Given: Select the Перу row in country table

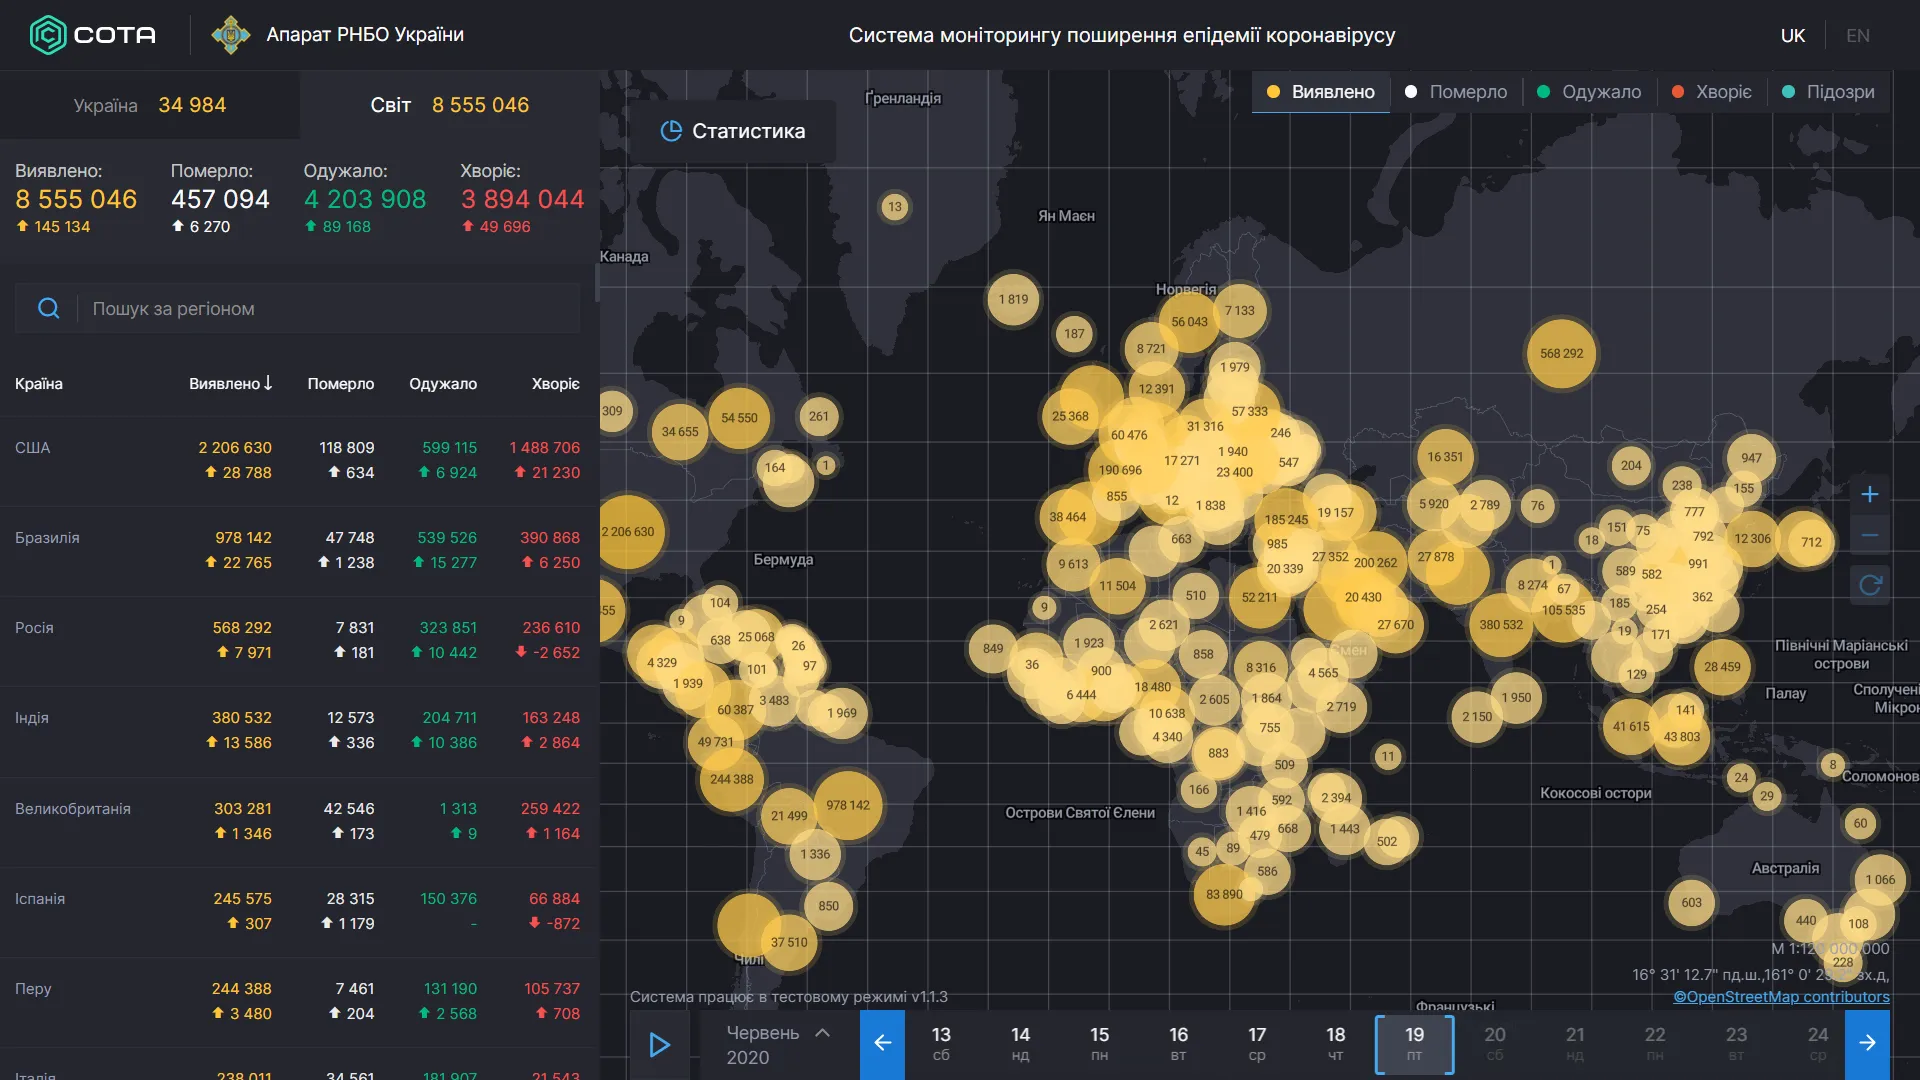Looking at the screenshot, I should coord(298,1002).
